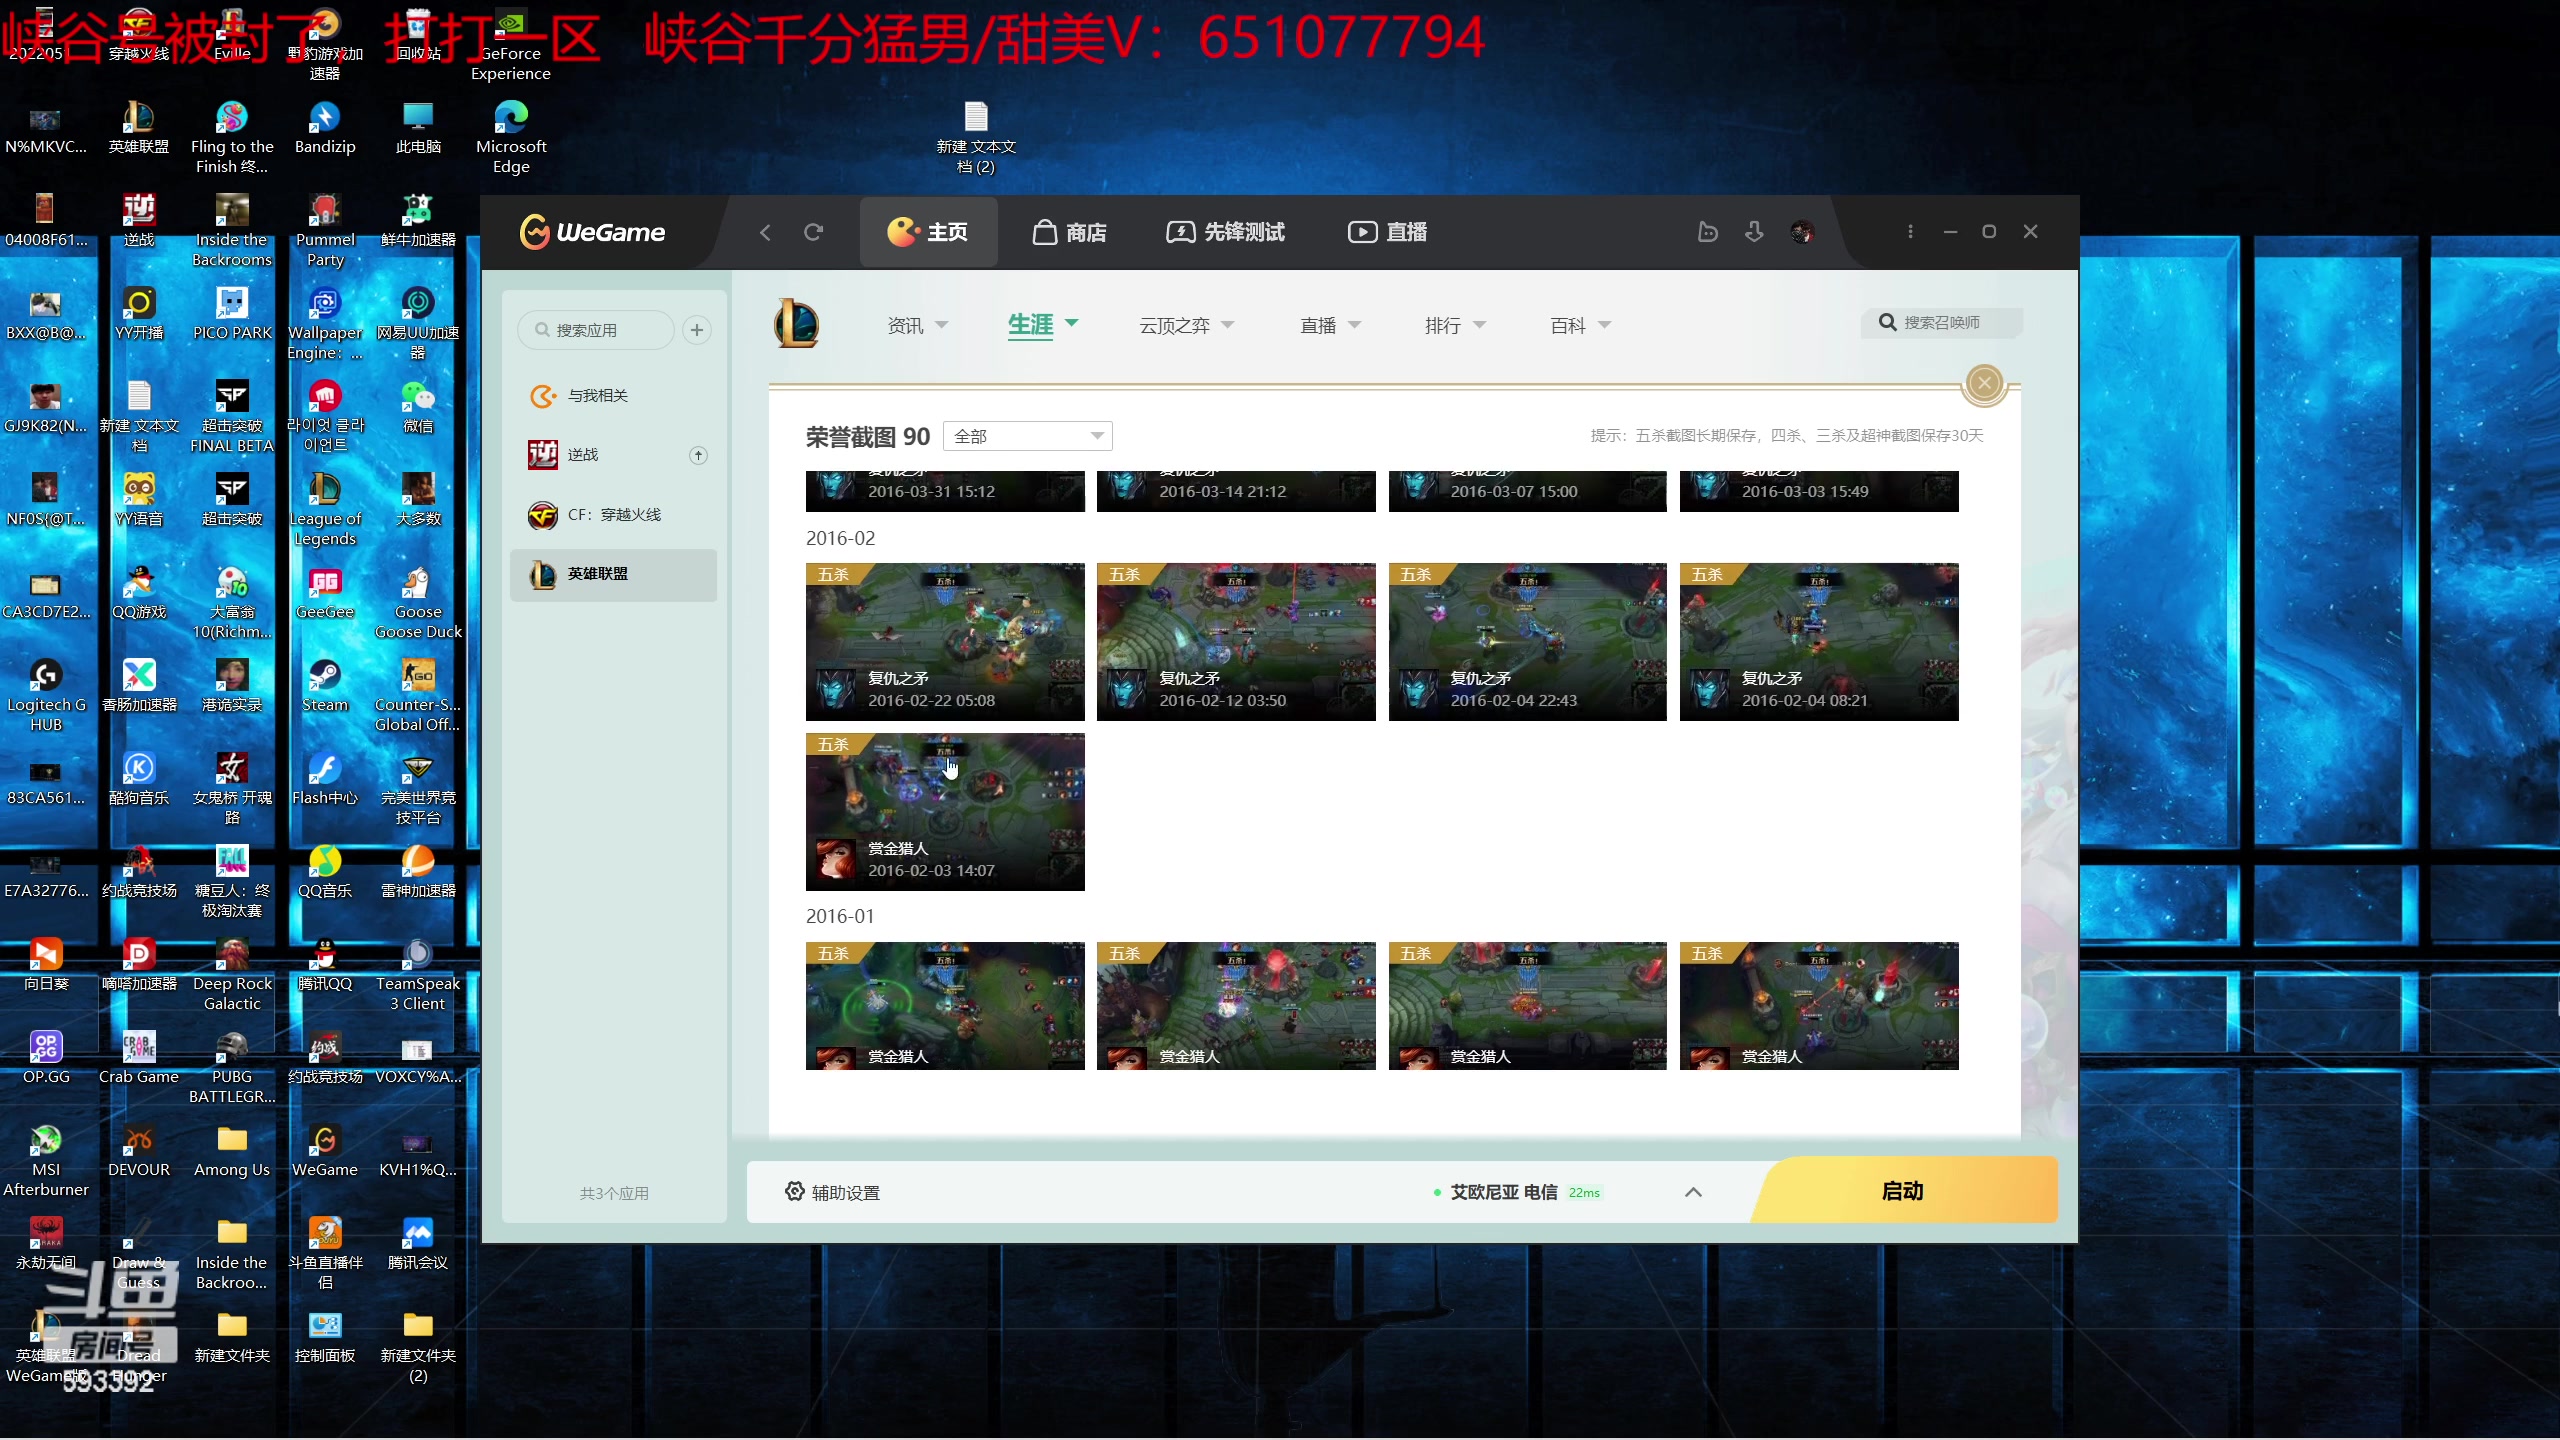The height and width of the screenshot is (1440, 2560).
Task: Open TeamSpeak 3 Client desktop icon
Action: pyautogui.click(x=418, y=975)
